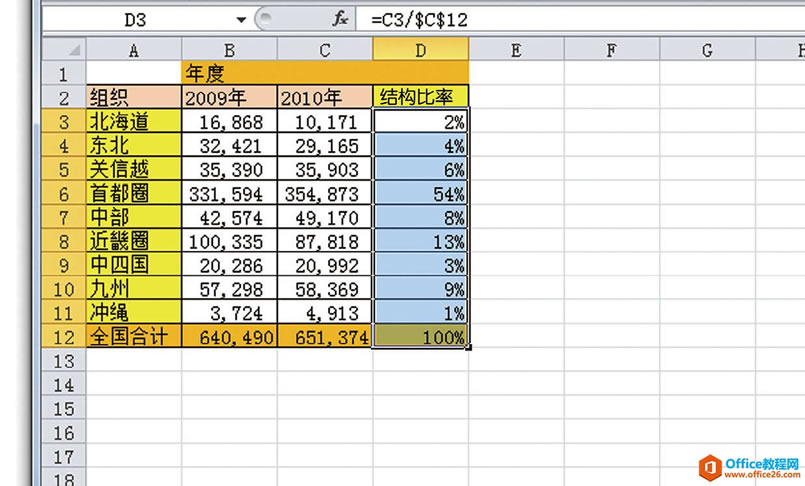This screenshot has height=486, width=805.
Task: Click the cell containing 3,724
Action: 229,313
